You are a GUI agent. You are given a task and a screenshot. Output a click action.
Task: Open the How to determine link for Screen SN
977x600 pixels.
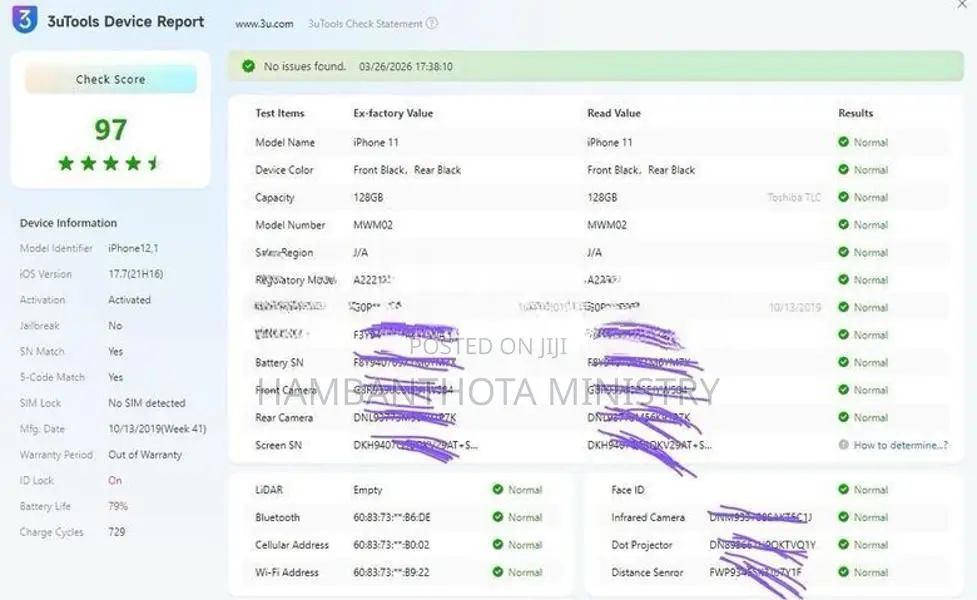901,445
